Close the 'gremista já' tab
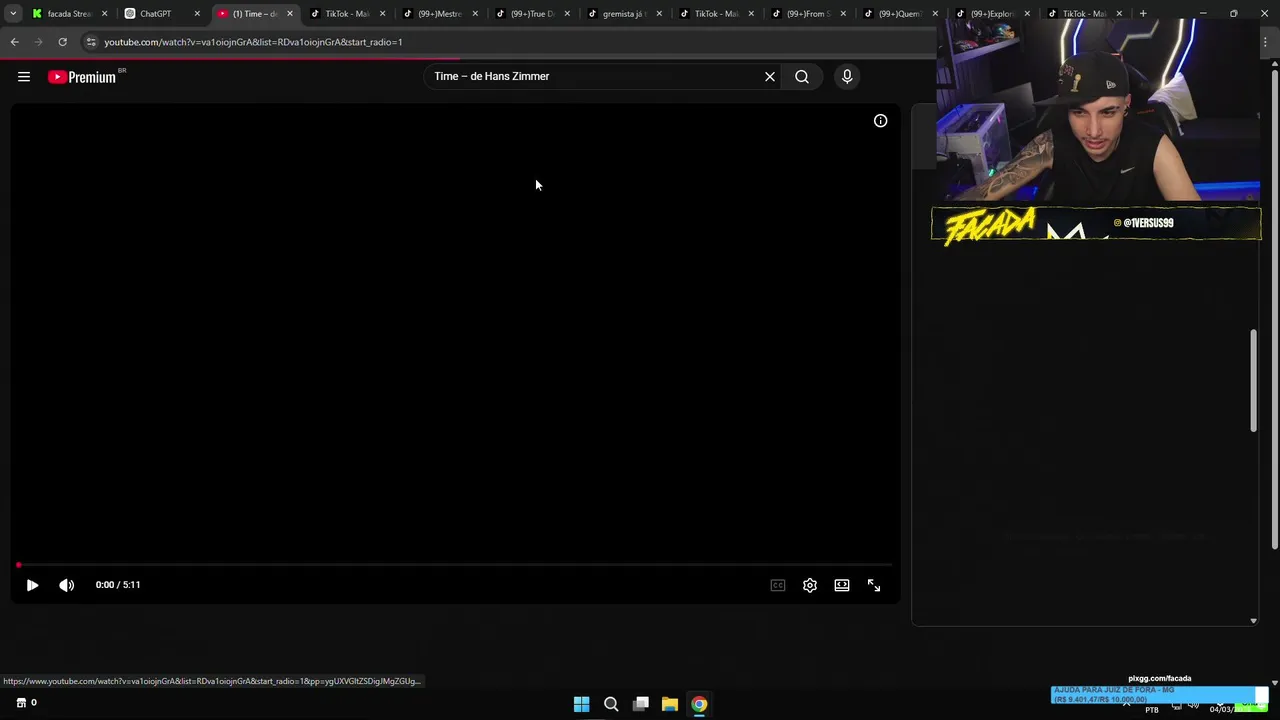Image resolution: width=1280 pixels, height=720 pixels. [659, 14]
